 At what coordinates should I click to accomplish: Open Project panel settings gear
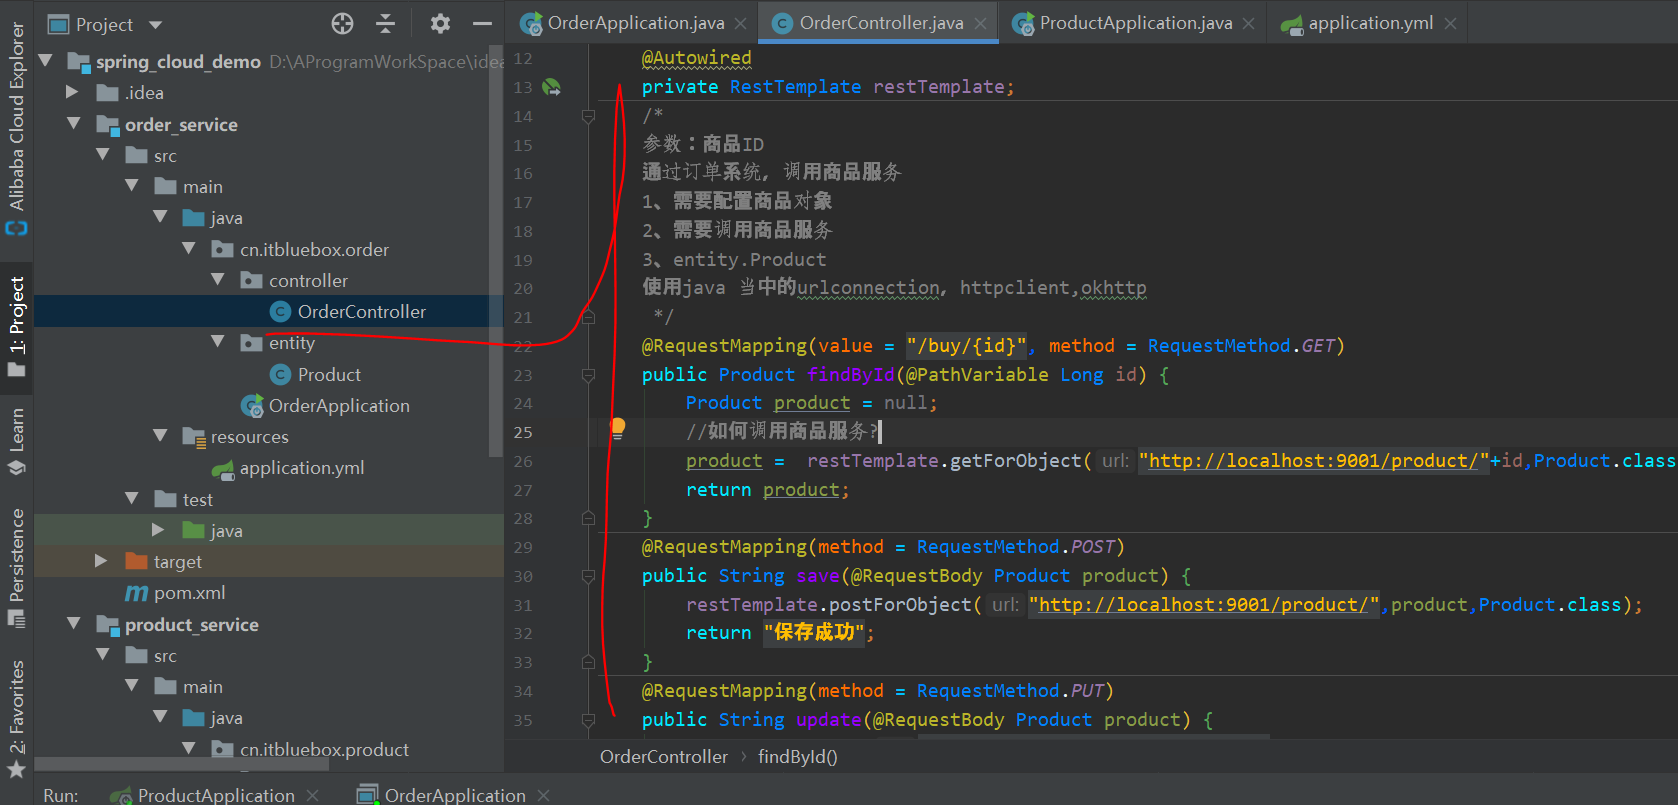click(x=440, y=24)
